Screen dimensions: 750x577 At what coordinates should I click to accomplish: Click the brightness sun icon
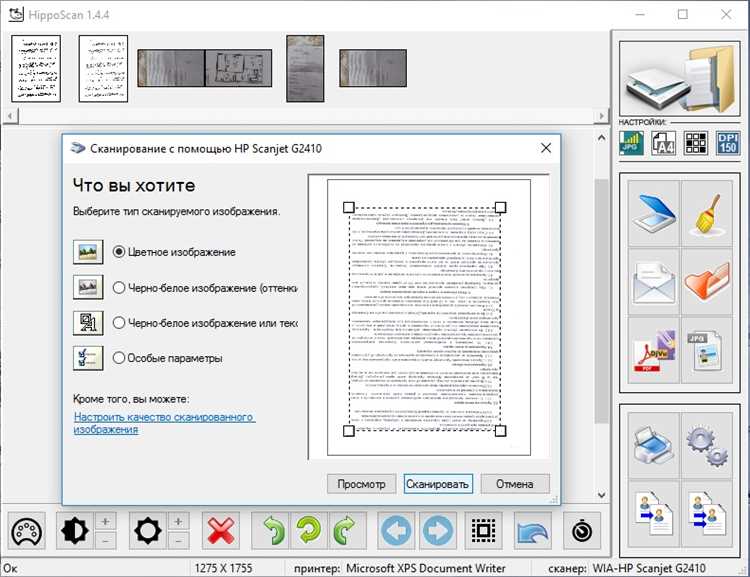click(x=148, y=531)
